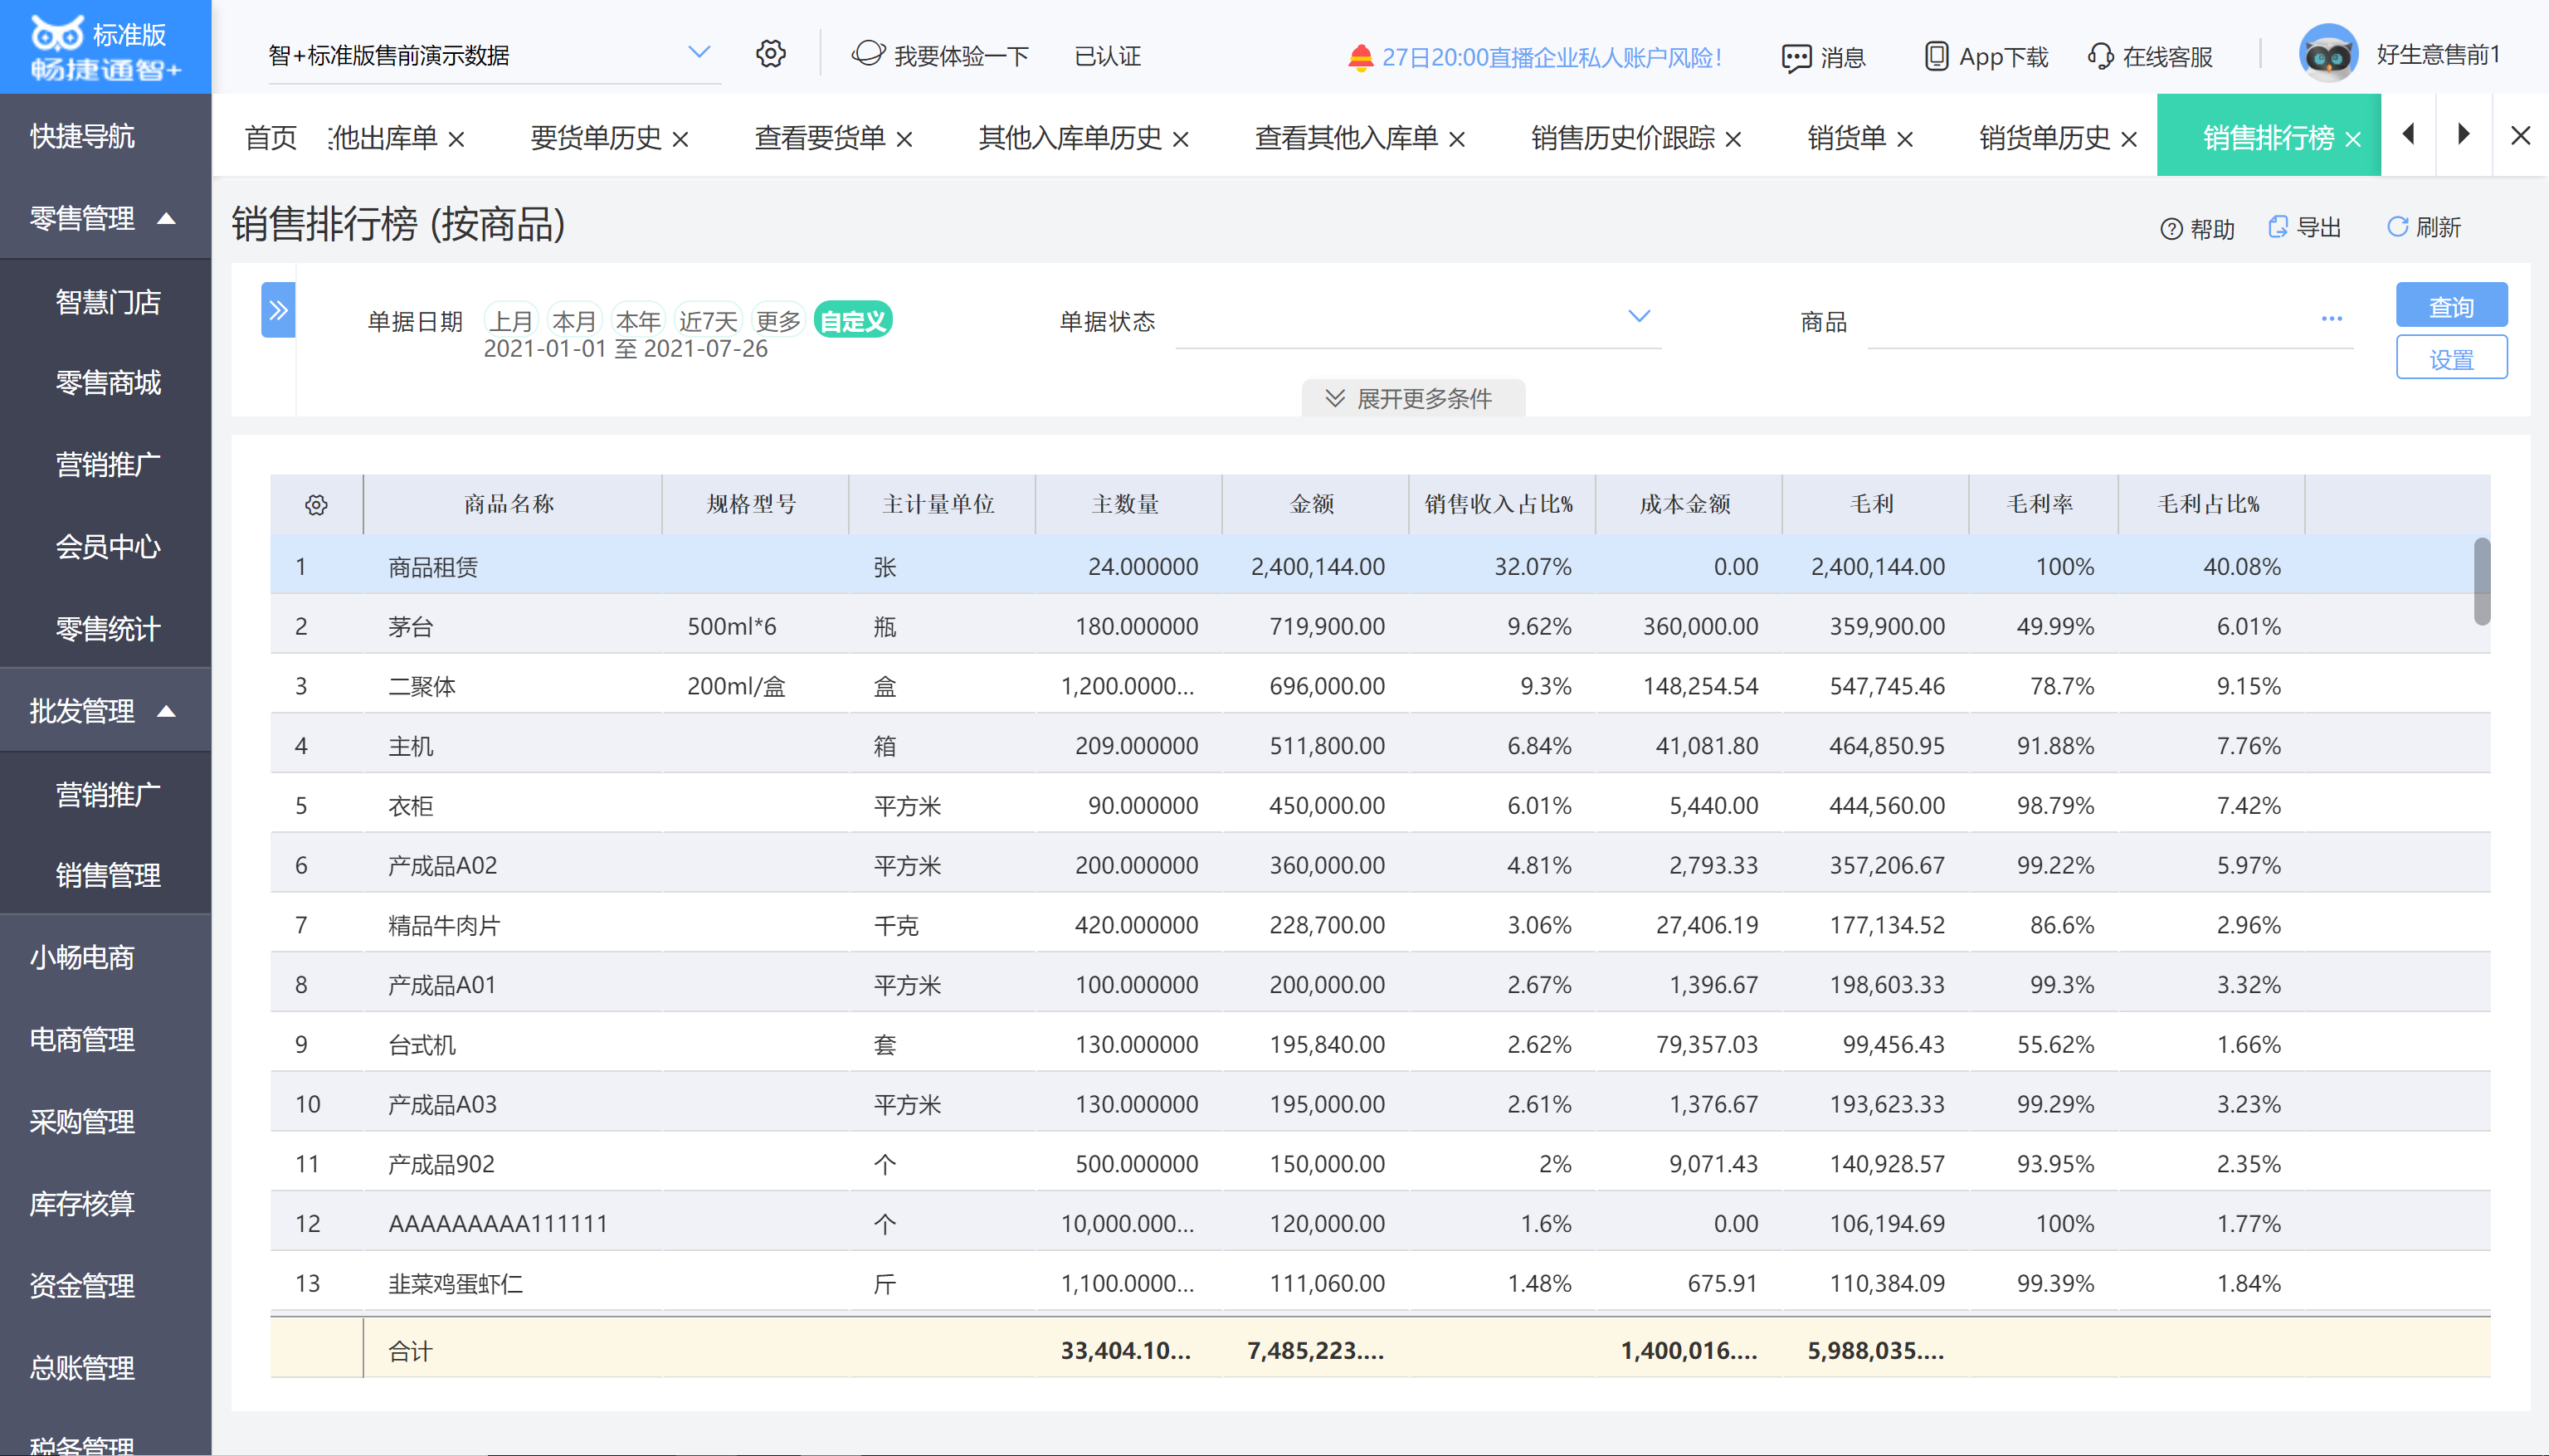
Task: Expand 展开更多条件 section
Action: click(1412, 398)
